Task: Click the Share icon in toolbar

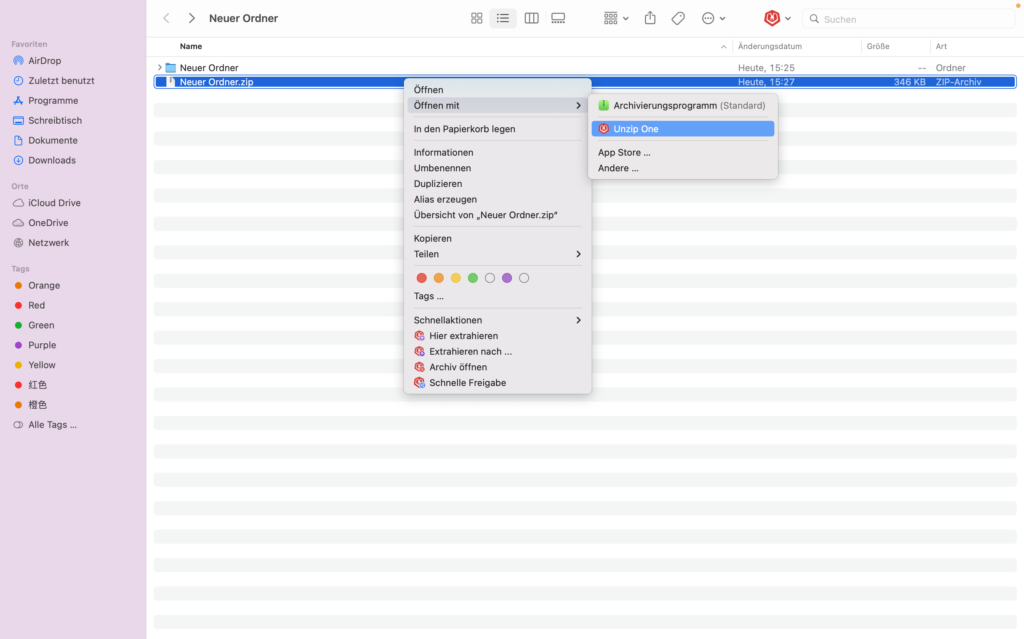Action: pyautogui.click(x=650, y=18)
